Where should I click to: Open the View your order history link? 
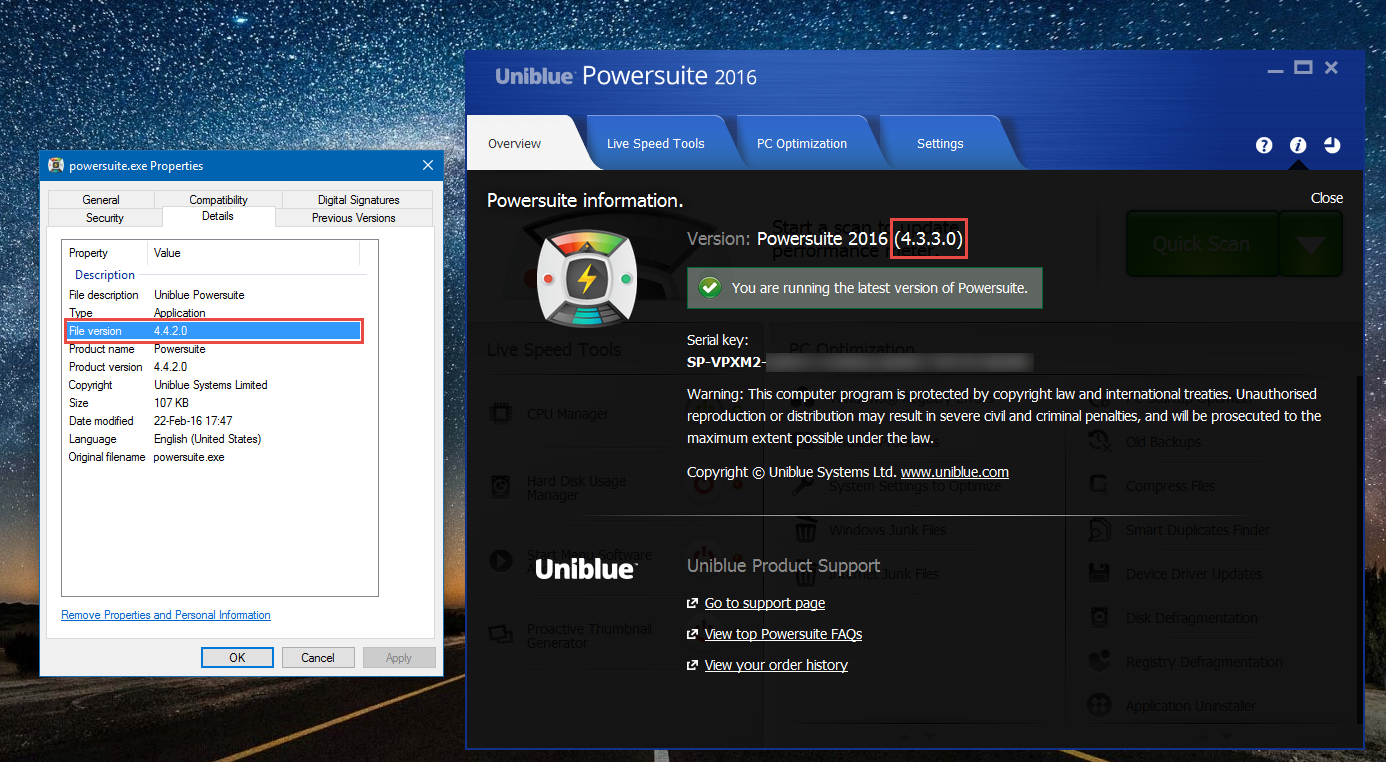click(776, 665)
